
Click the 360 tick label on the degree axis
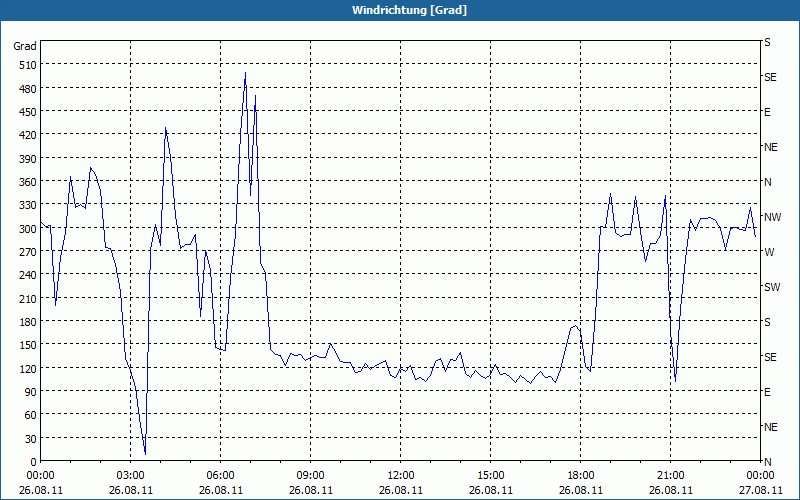pyautogui.click(x=28, y=182)
